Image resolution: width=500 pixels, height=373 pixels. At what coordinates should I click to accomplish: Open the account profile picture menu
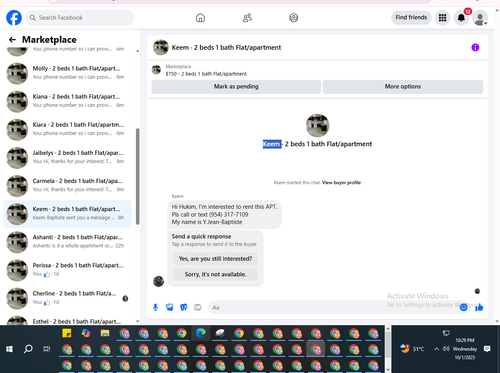(480, 18)
